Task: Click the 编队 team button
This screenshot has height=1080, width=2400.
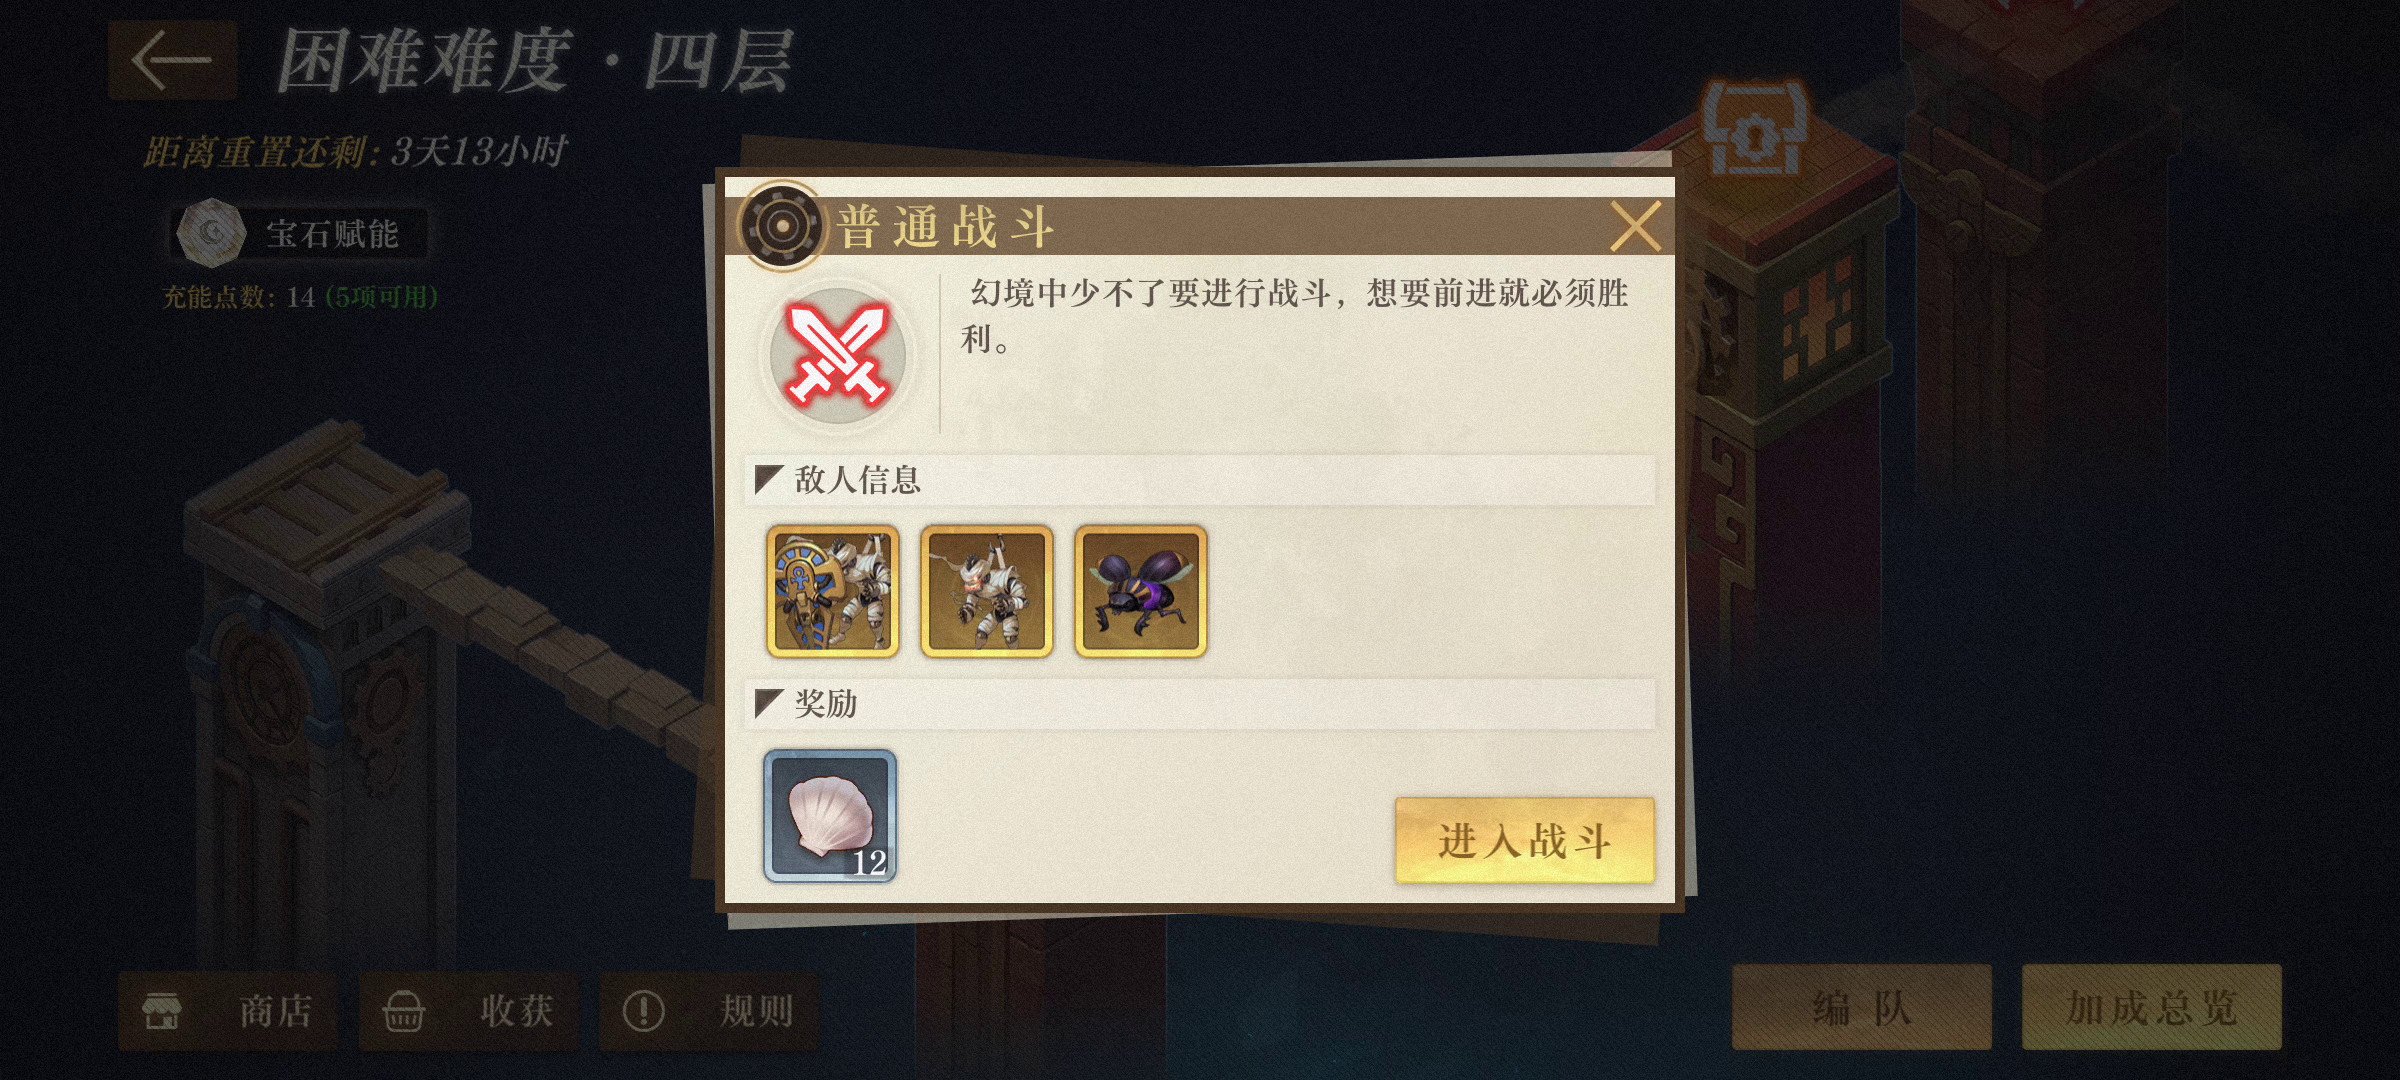Action: pyautogui.click(x=1861, y=1007)
